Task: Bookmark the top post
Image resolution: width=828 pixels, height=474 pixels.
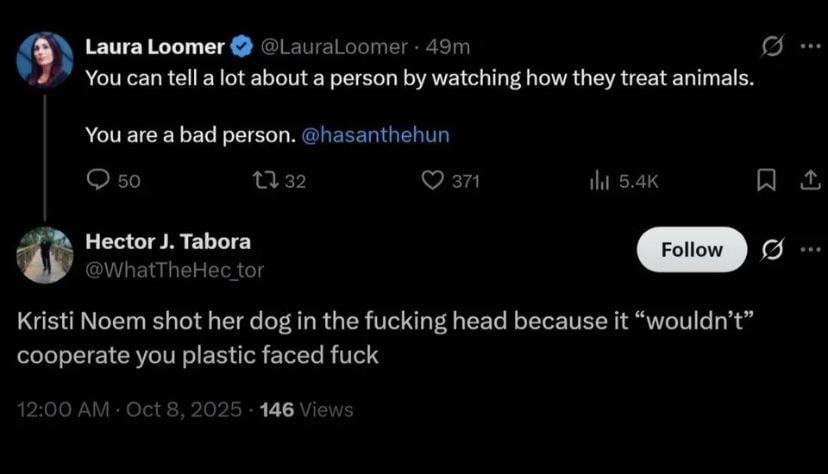Action: 766,180
